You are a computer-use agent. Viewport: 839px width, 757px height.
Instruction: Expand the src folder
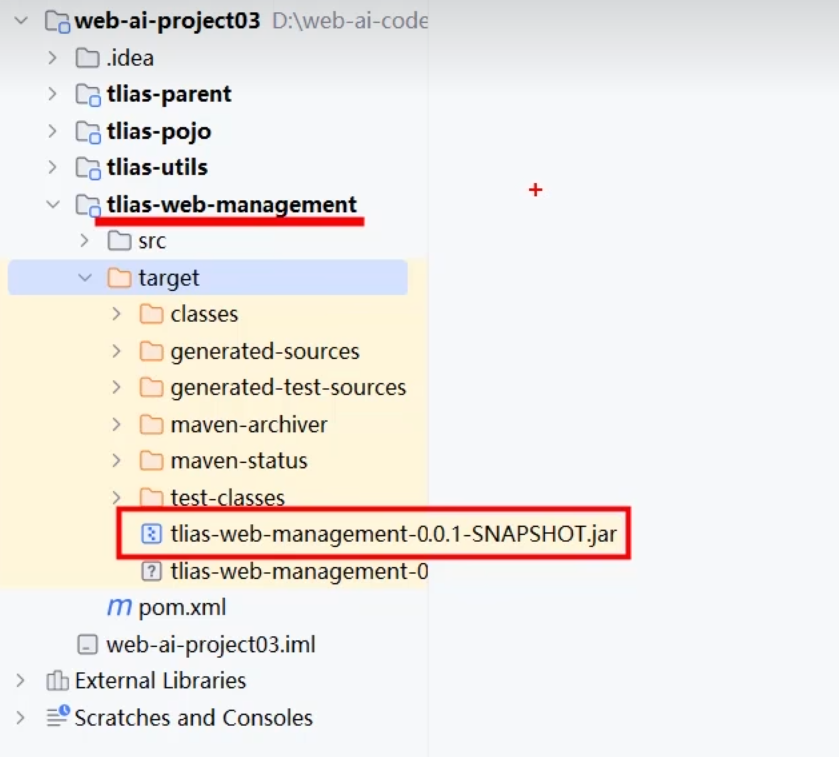coord(85,241)
